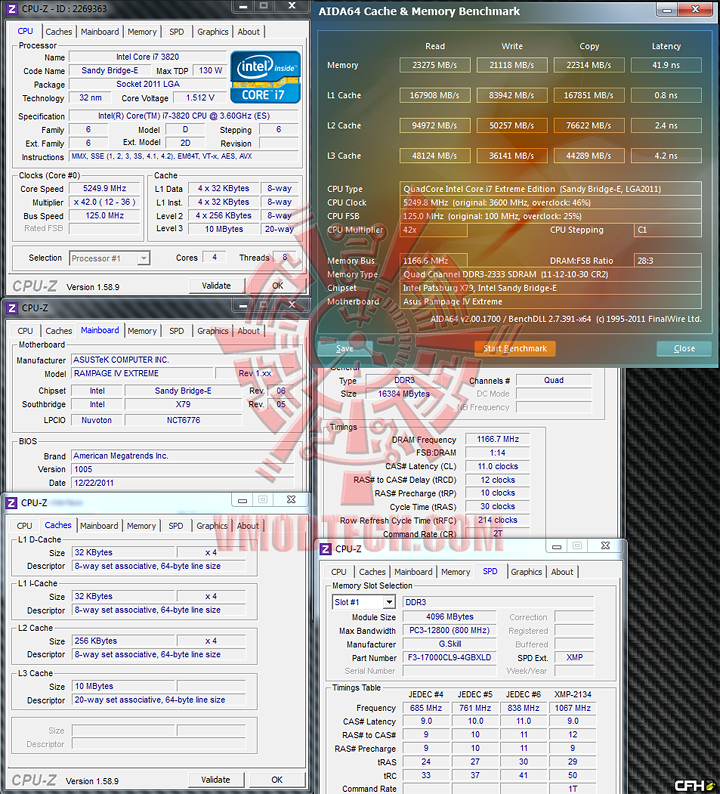720x794 pixels.
Task: Click the Name field Intel Core i7 3820
Action: (x=147, y=57)
